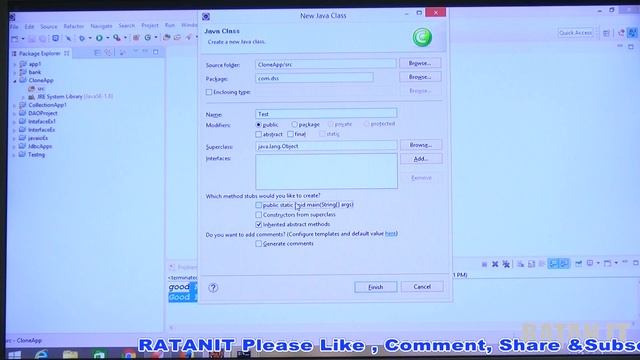Click the Run external tools icon
The width and height of the screenshot is (640, 360).
pos(117,38)
